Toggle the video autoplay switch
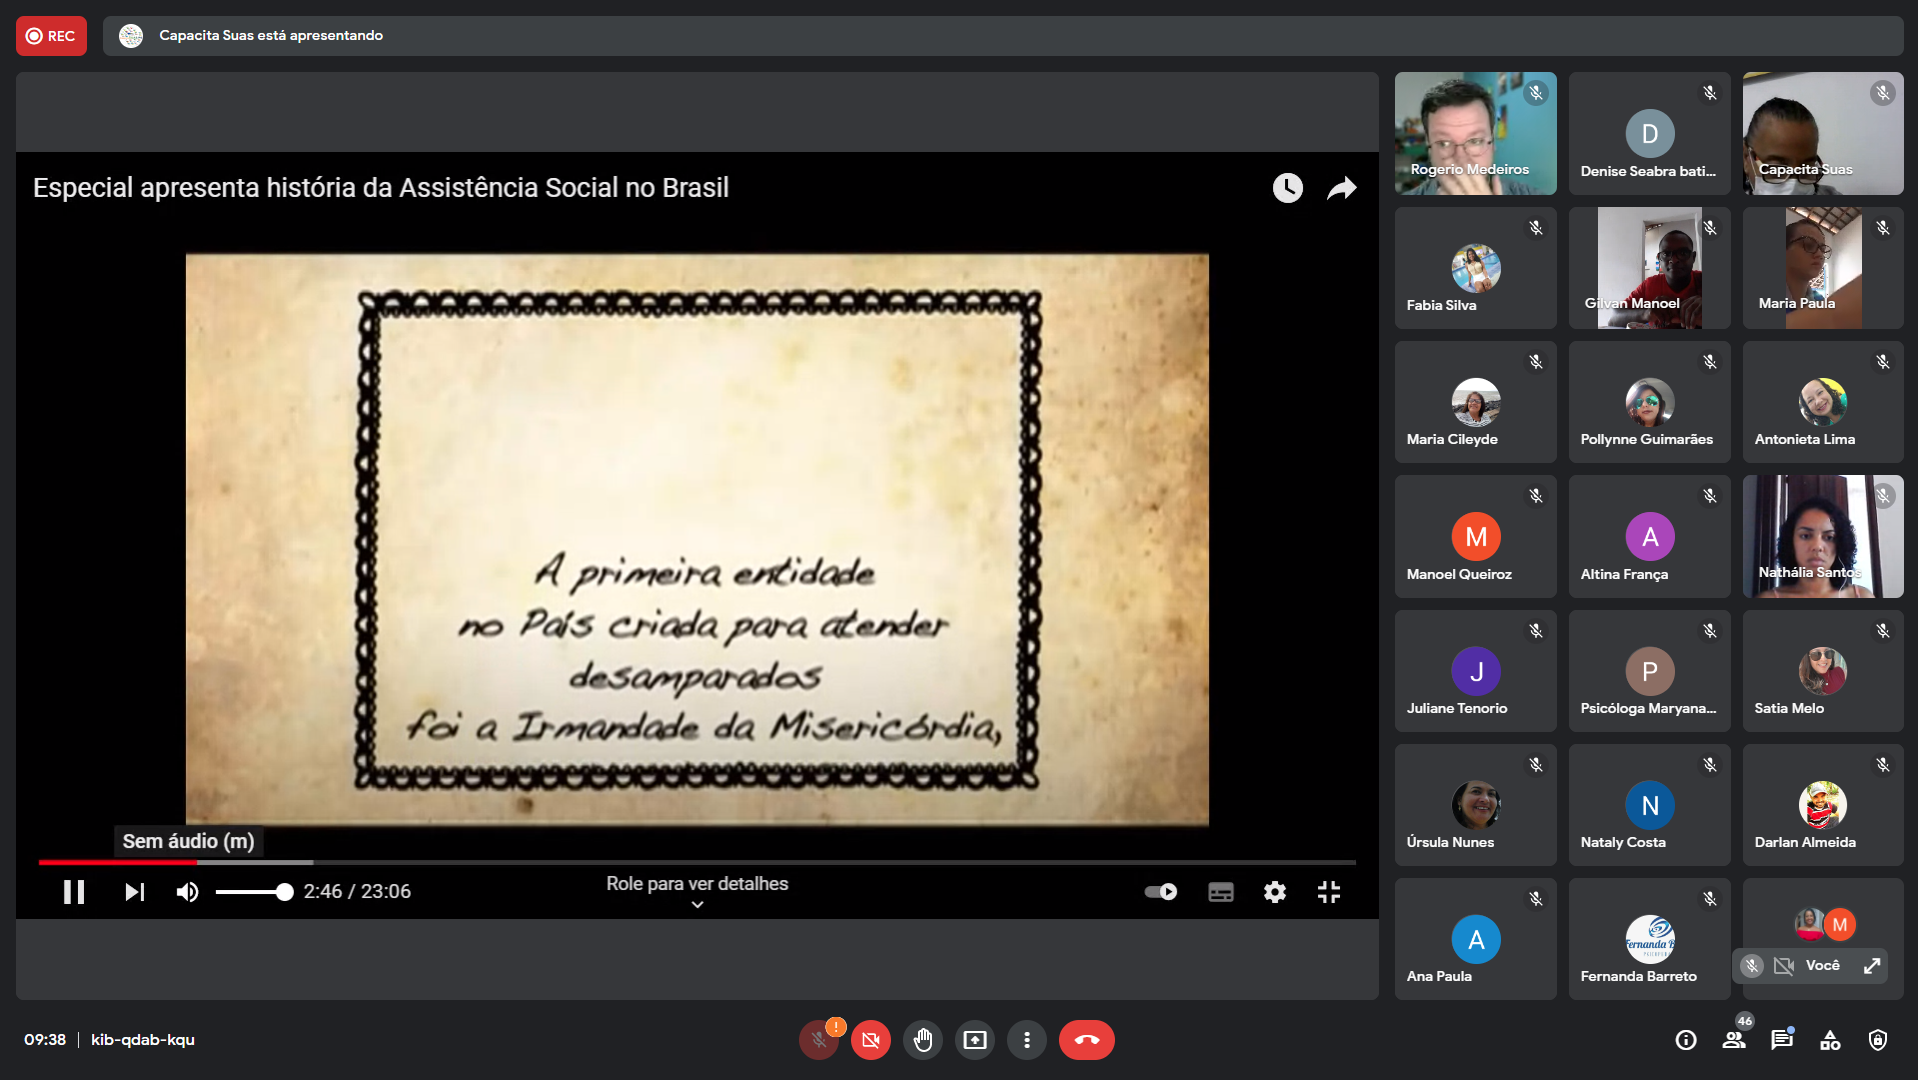This screenshot has width=1918, height=1080. pos(1161,892)
